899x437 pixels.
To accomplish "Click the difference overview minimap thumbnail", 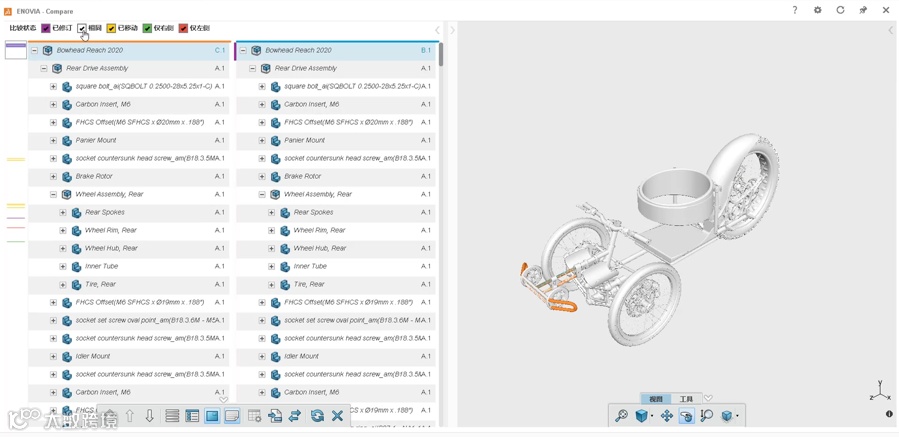I will click(15, 51).
